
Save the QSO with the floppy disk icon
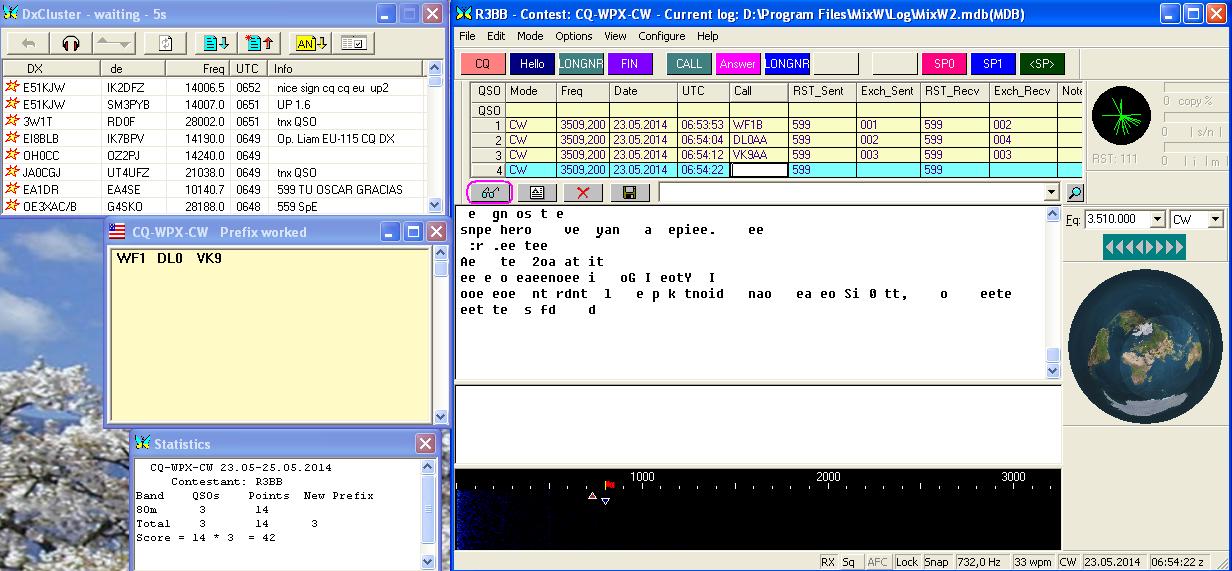click(x=629, y=192)
